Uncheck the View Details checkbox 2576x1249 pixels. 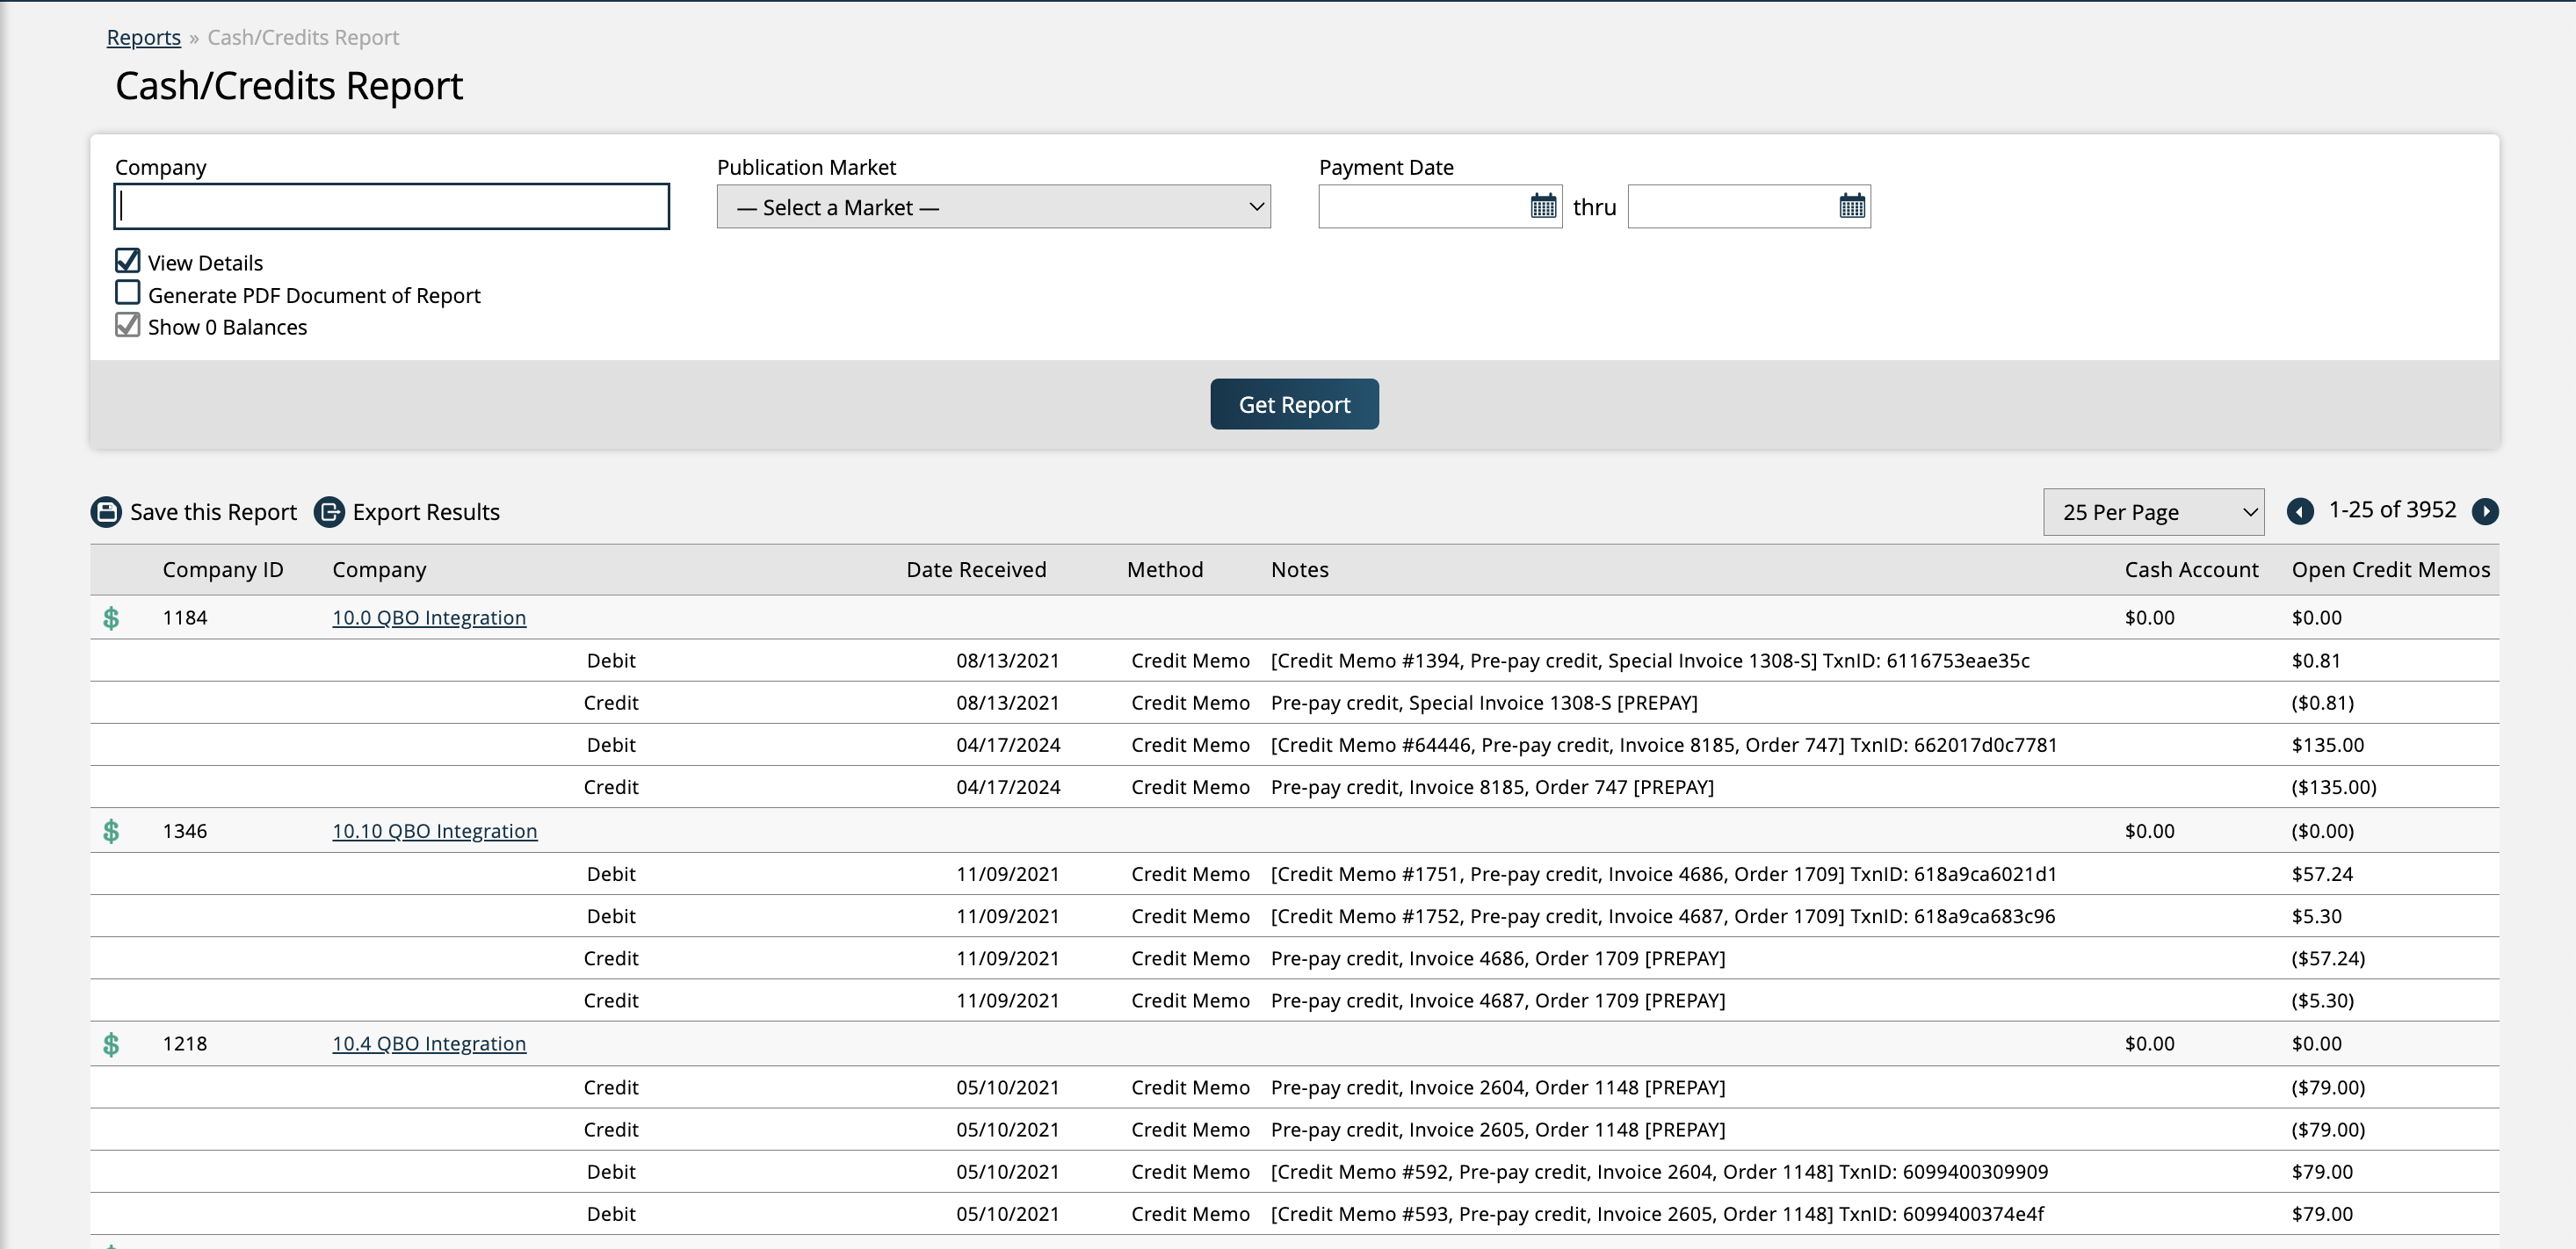pos(127,261)
